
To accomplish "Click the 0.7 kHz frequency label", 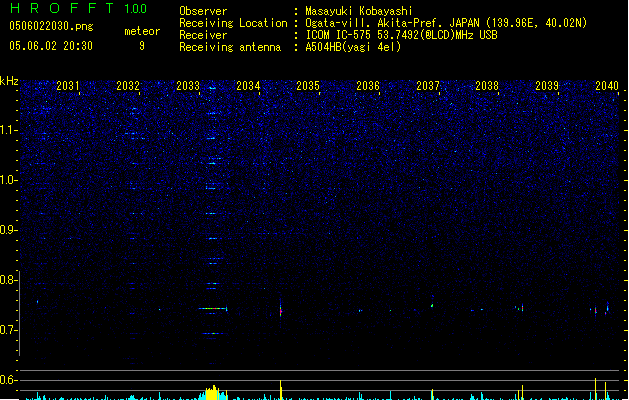I will tap(8, 330).
